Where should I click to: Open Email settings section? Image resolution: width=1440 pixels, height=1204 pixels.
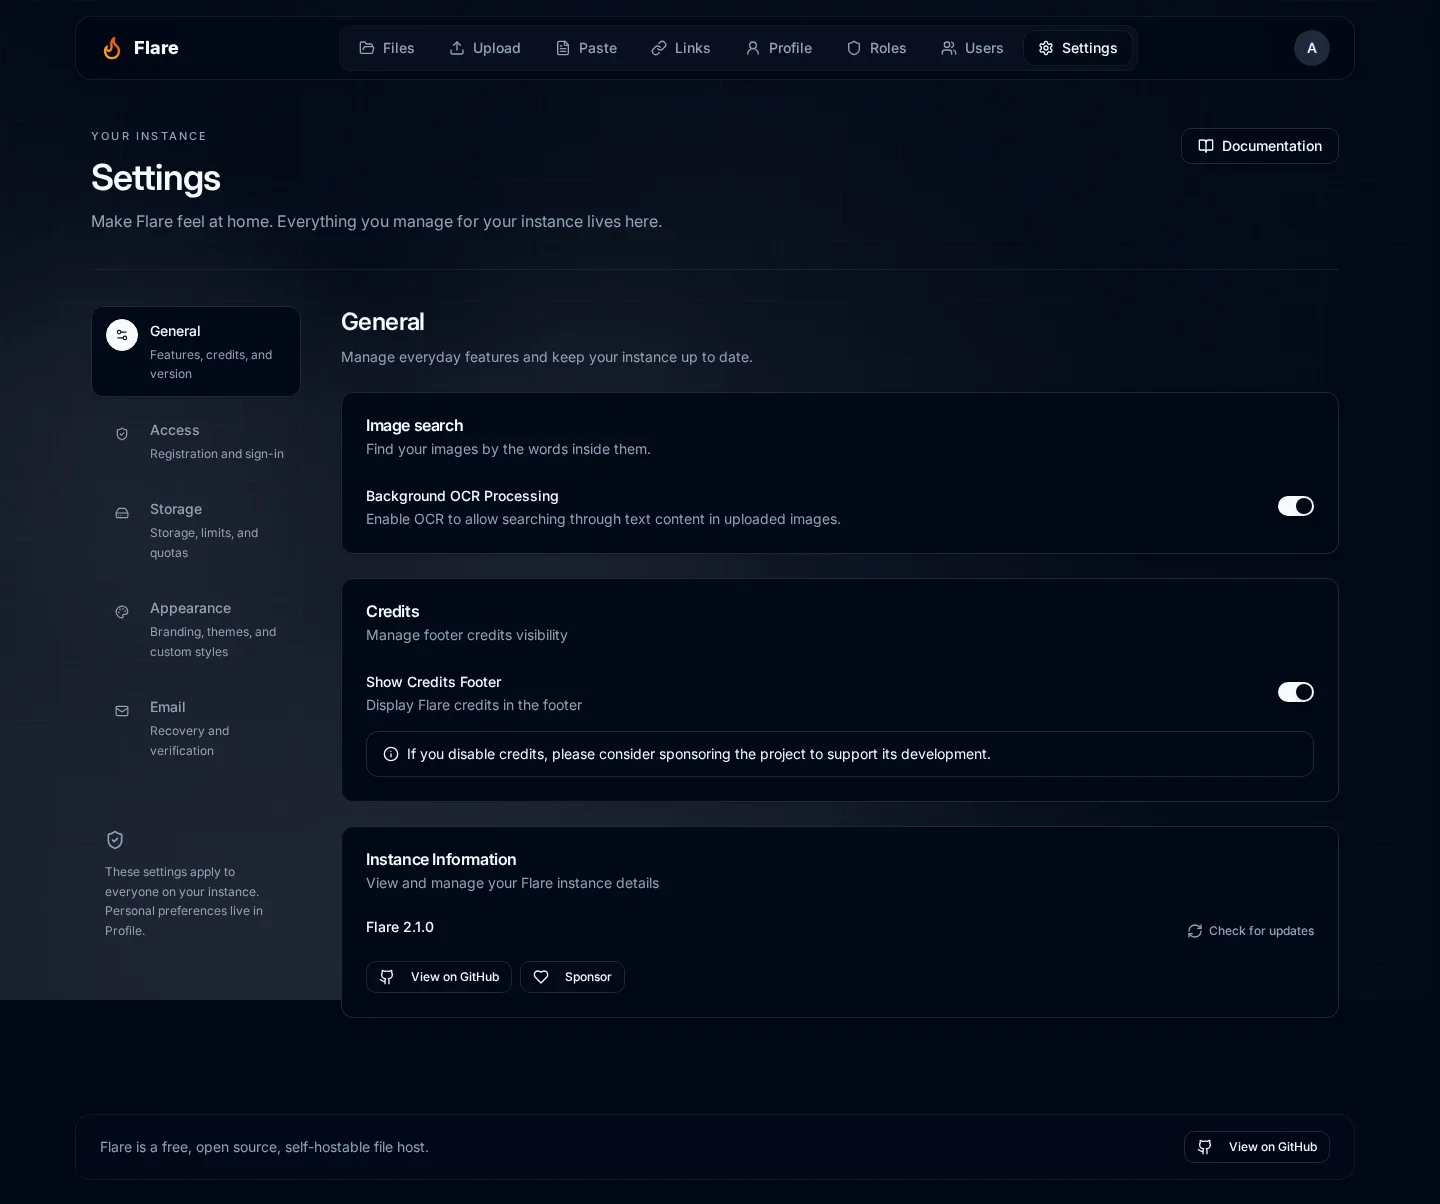[x=196, y=728]
